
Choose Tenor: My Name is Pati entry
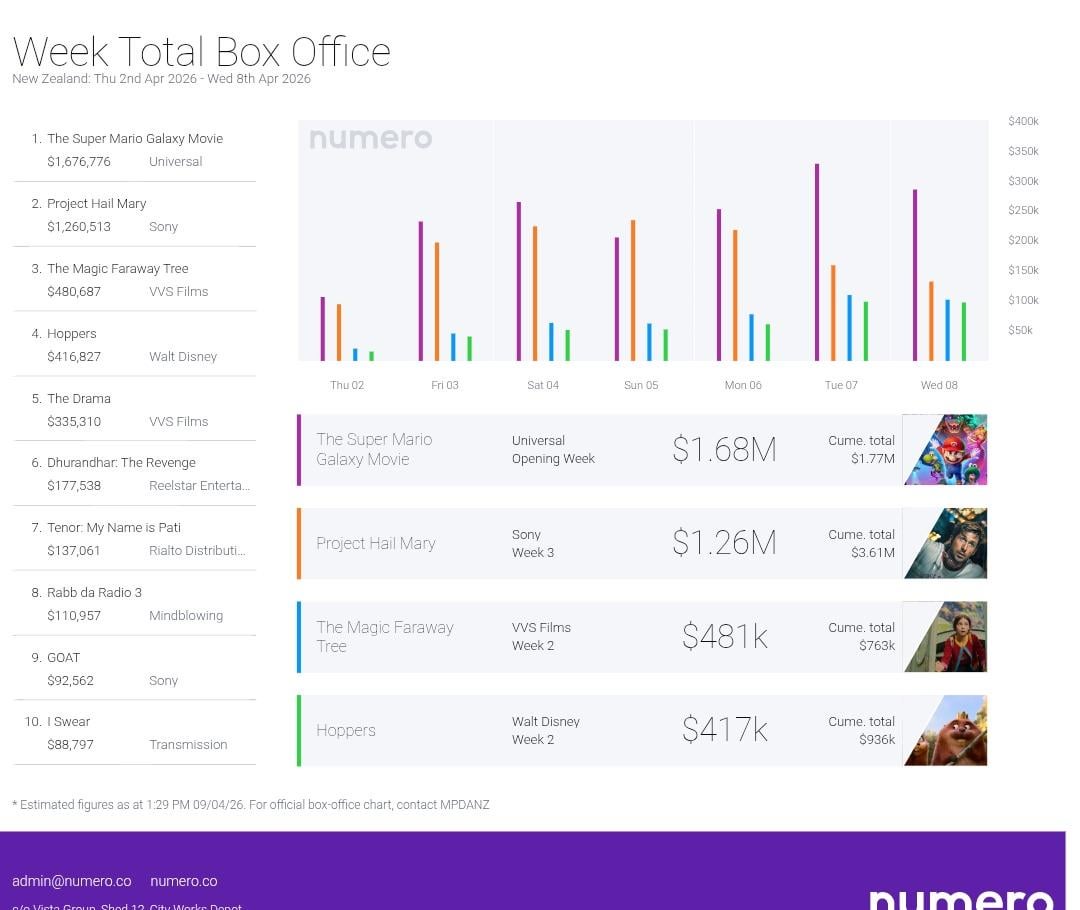[113, 528]
